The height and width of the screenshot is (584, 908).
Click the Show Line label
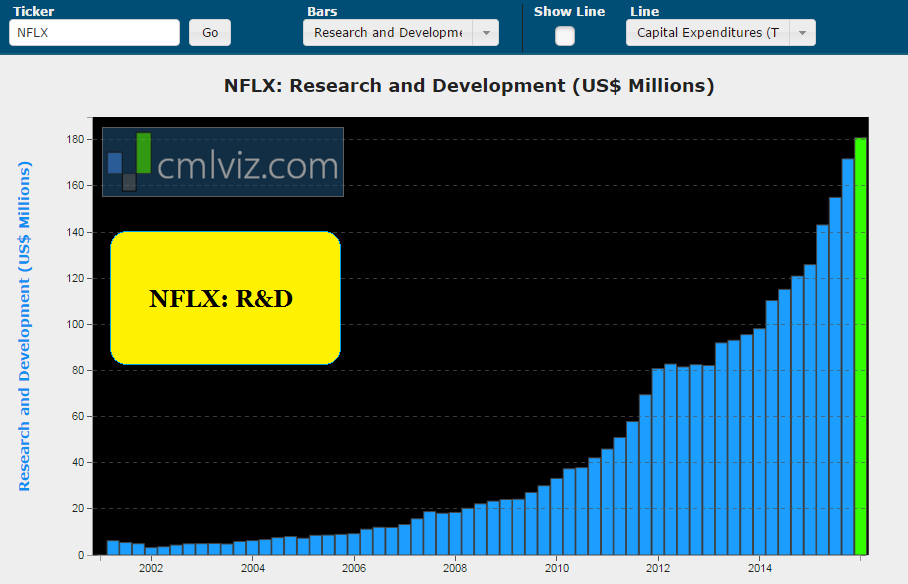pos(569,12)
